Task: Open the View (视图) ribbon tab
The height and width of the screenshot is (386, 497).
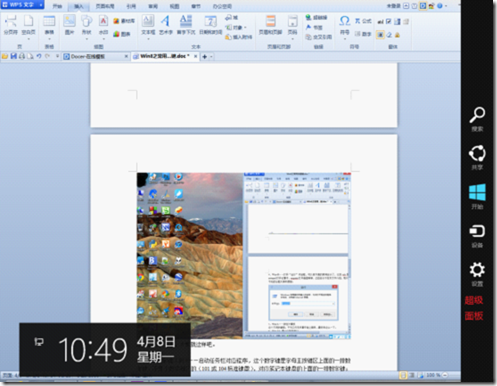Action: [174, 6]
